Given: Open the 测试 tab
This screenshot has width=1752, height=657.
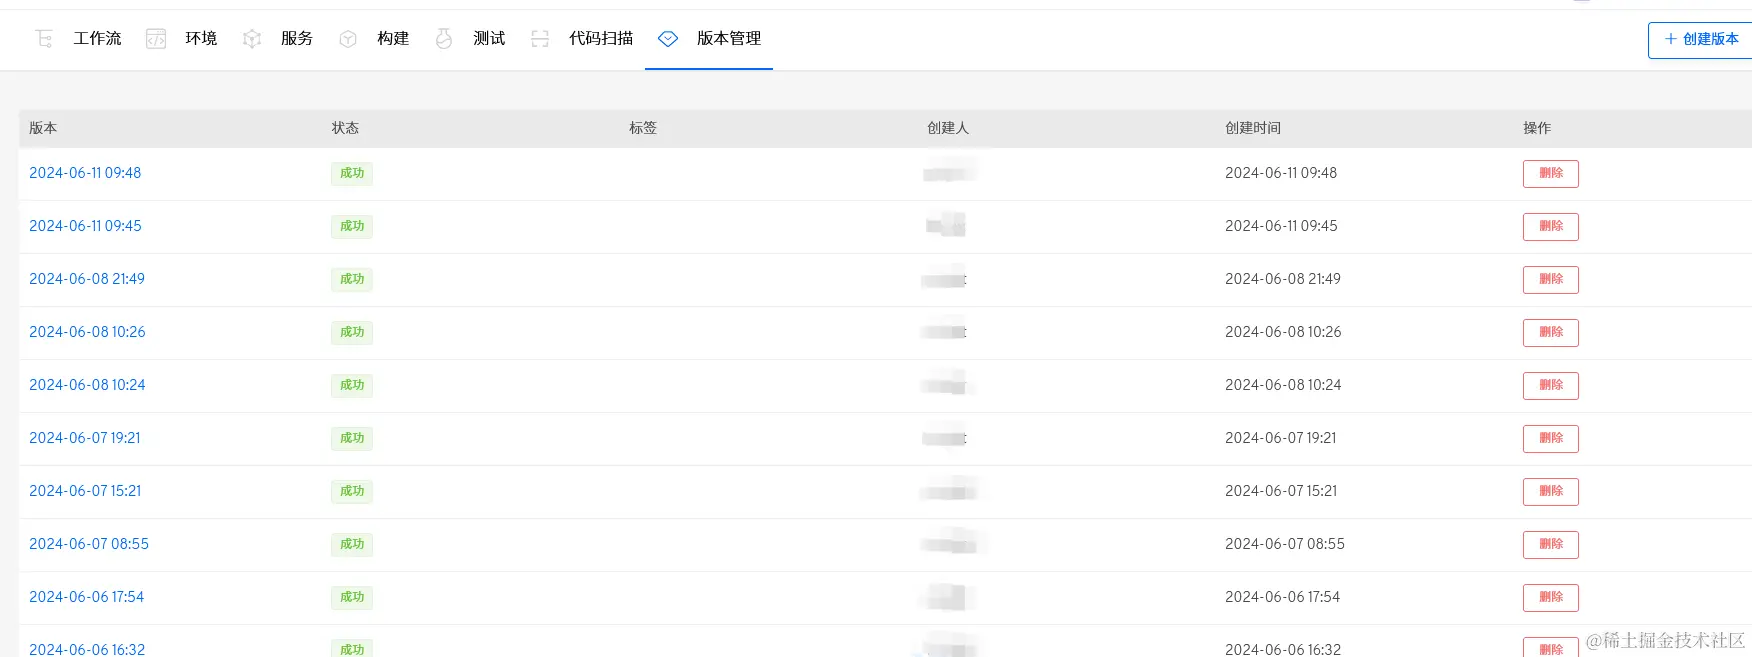Looking at the screenshot, I should 489,39.
